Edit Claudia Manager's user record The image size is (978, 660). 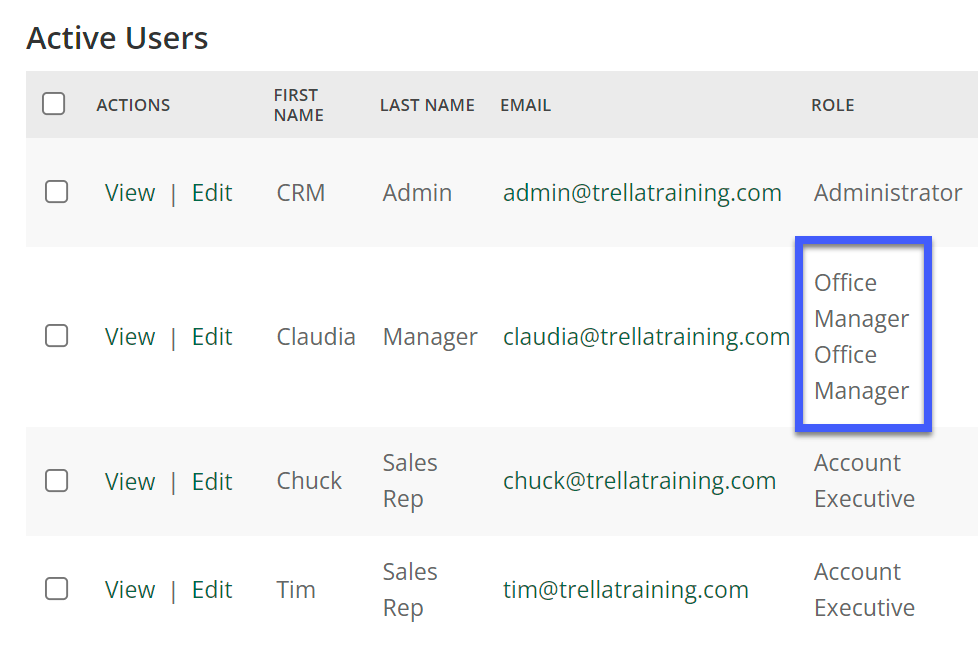click(212, 337)
